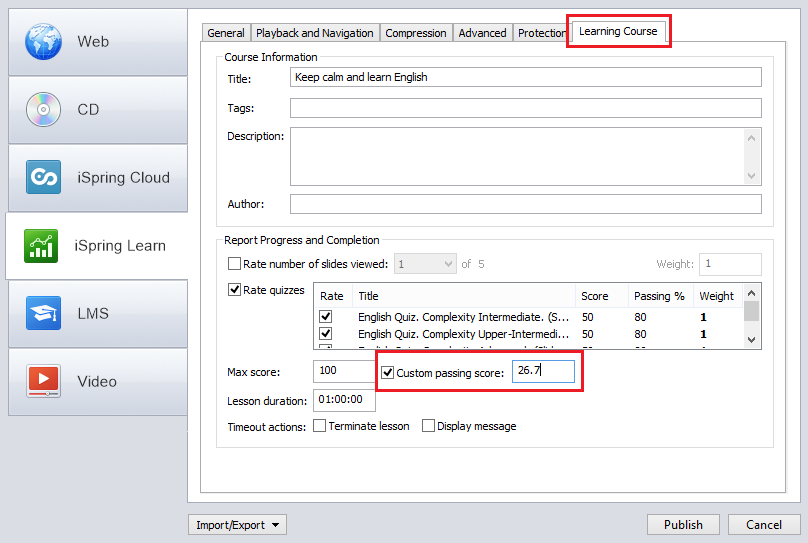The height and width of the screenshot is (543, 808).
Task: Select the English Quiz. Complexity Upper-Intermedi... row title
Action: pyautogui.click(x=464, y=334)
